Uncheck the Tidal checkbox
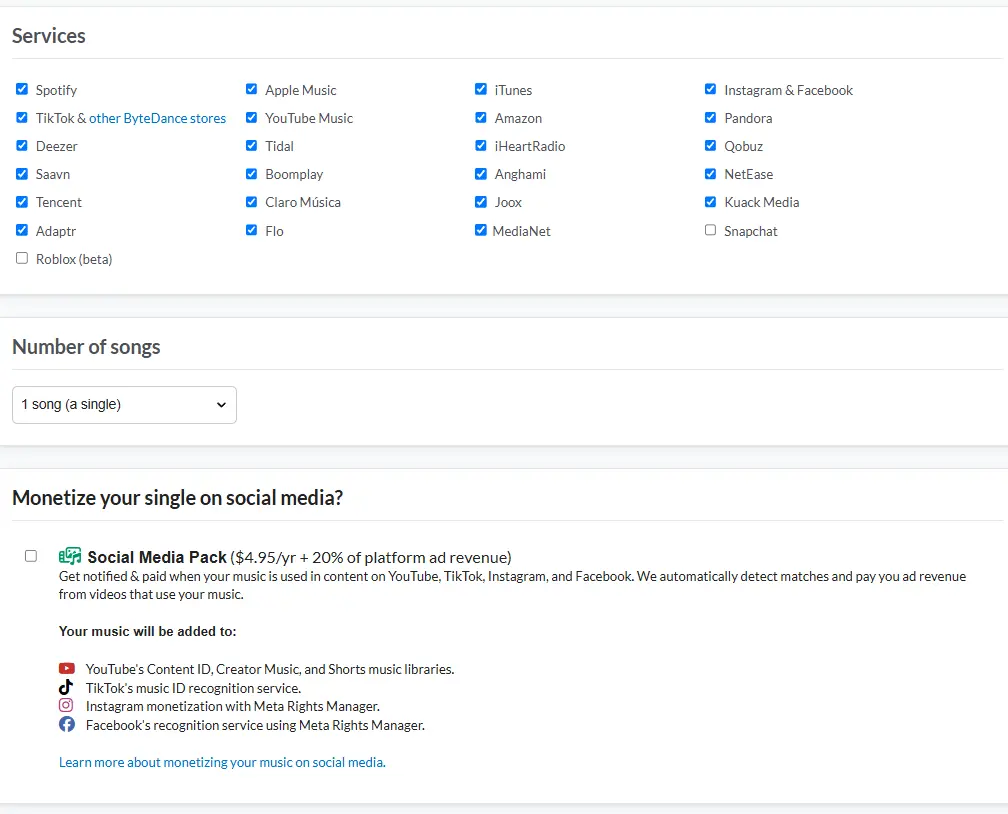Viewport: 1008px width, 814px height. (251, 145)
